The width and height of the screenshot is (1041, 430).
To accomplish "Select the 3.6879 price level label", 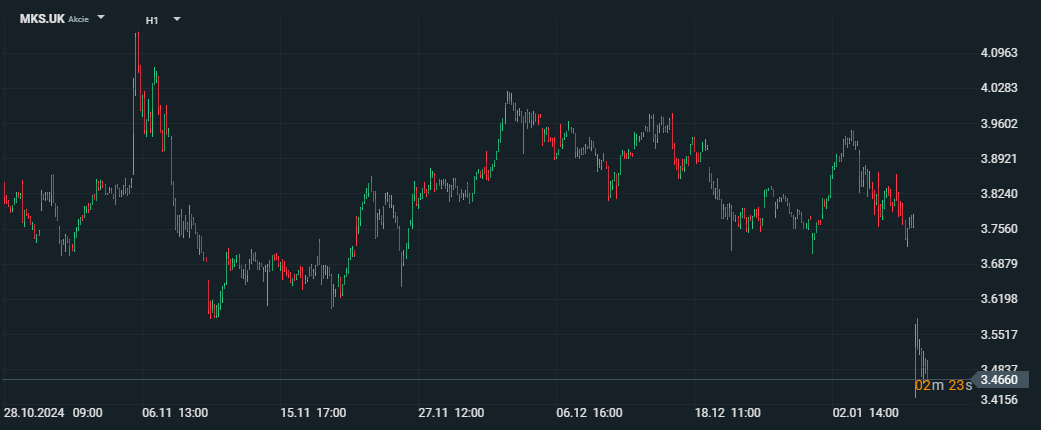I will (999, 264).
